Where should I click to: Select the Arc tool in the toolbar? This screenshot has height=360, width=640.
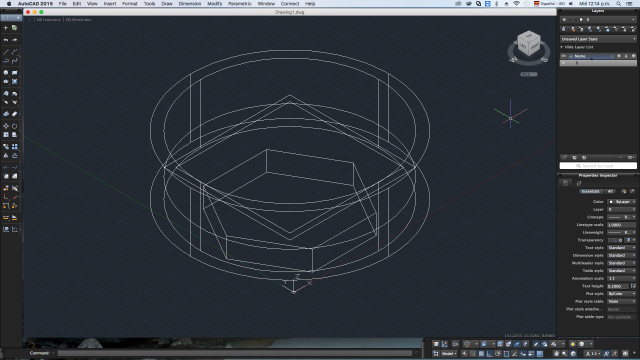click(x=15, y=52)
